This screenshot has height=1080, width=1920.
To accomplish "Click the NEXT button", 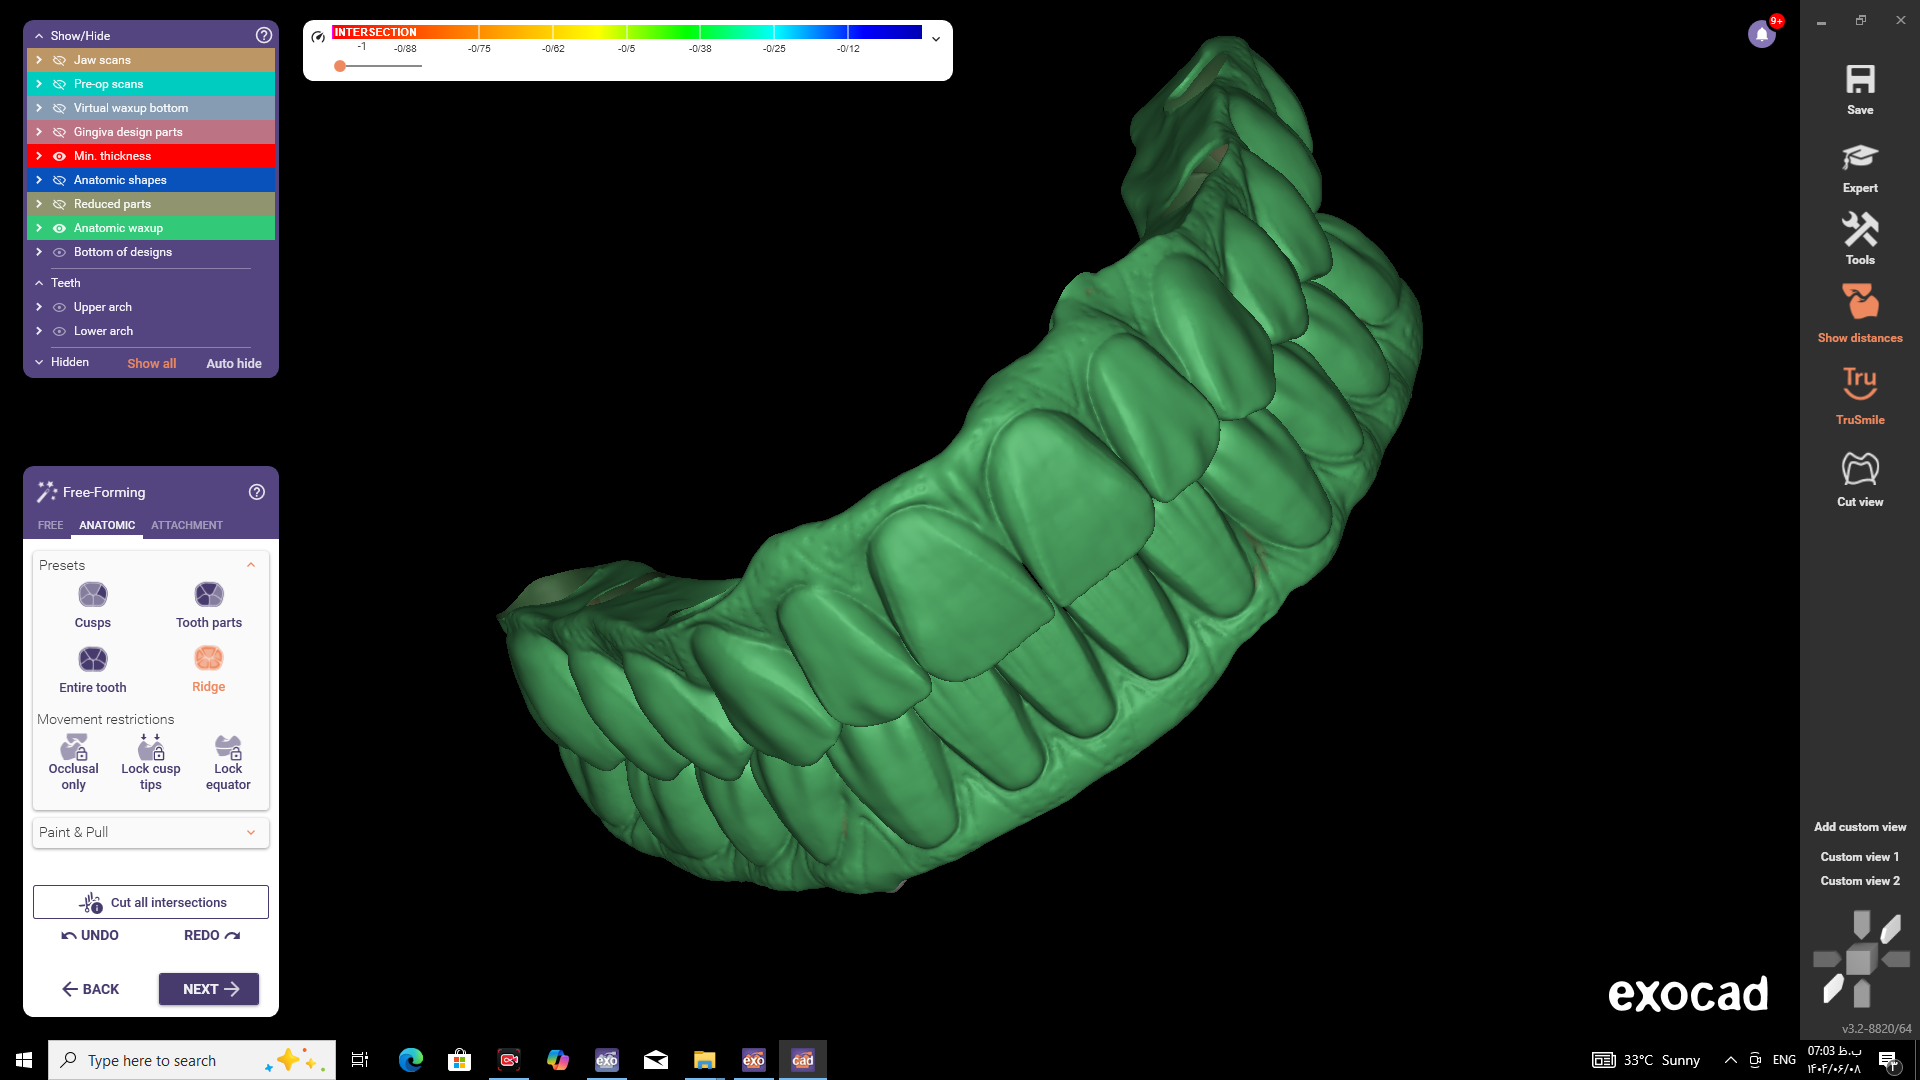I will [x=209, y=989].
